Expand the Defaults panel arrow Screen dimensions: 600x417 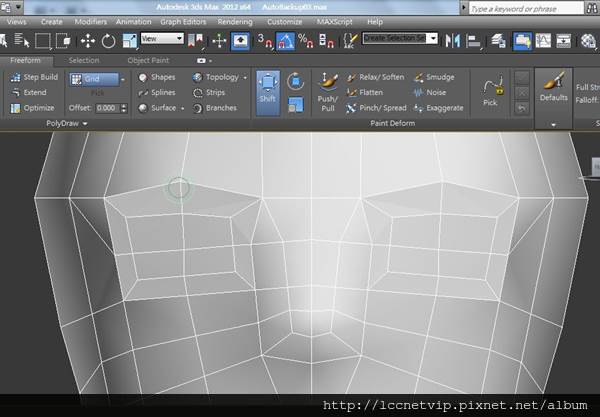point(554,124)
